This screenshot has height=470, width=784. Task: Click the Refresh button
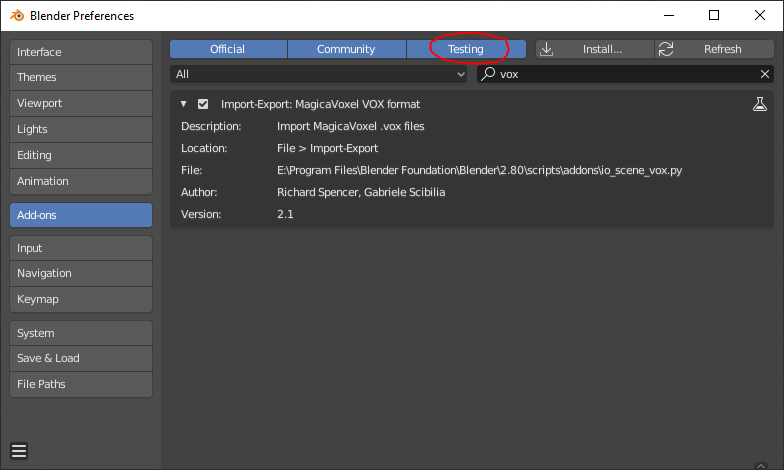coord(714,49)
